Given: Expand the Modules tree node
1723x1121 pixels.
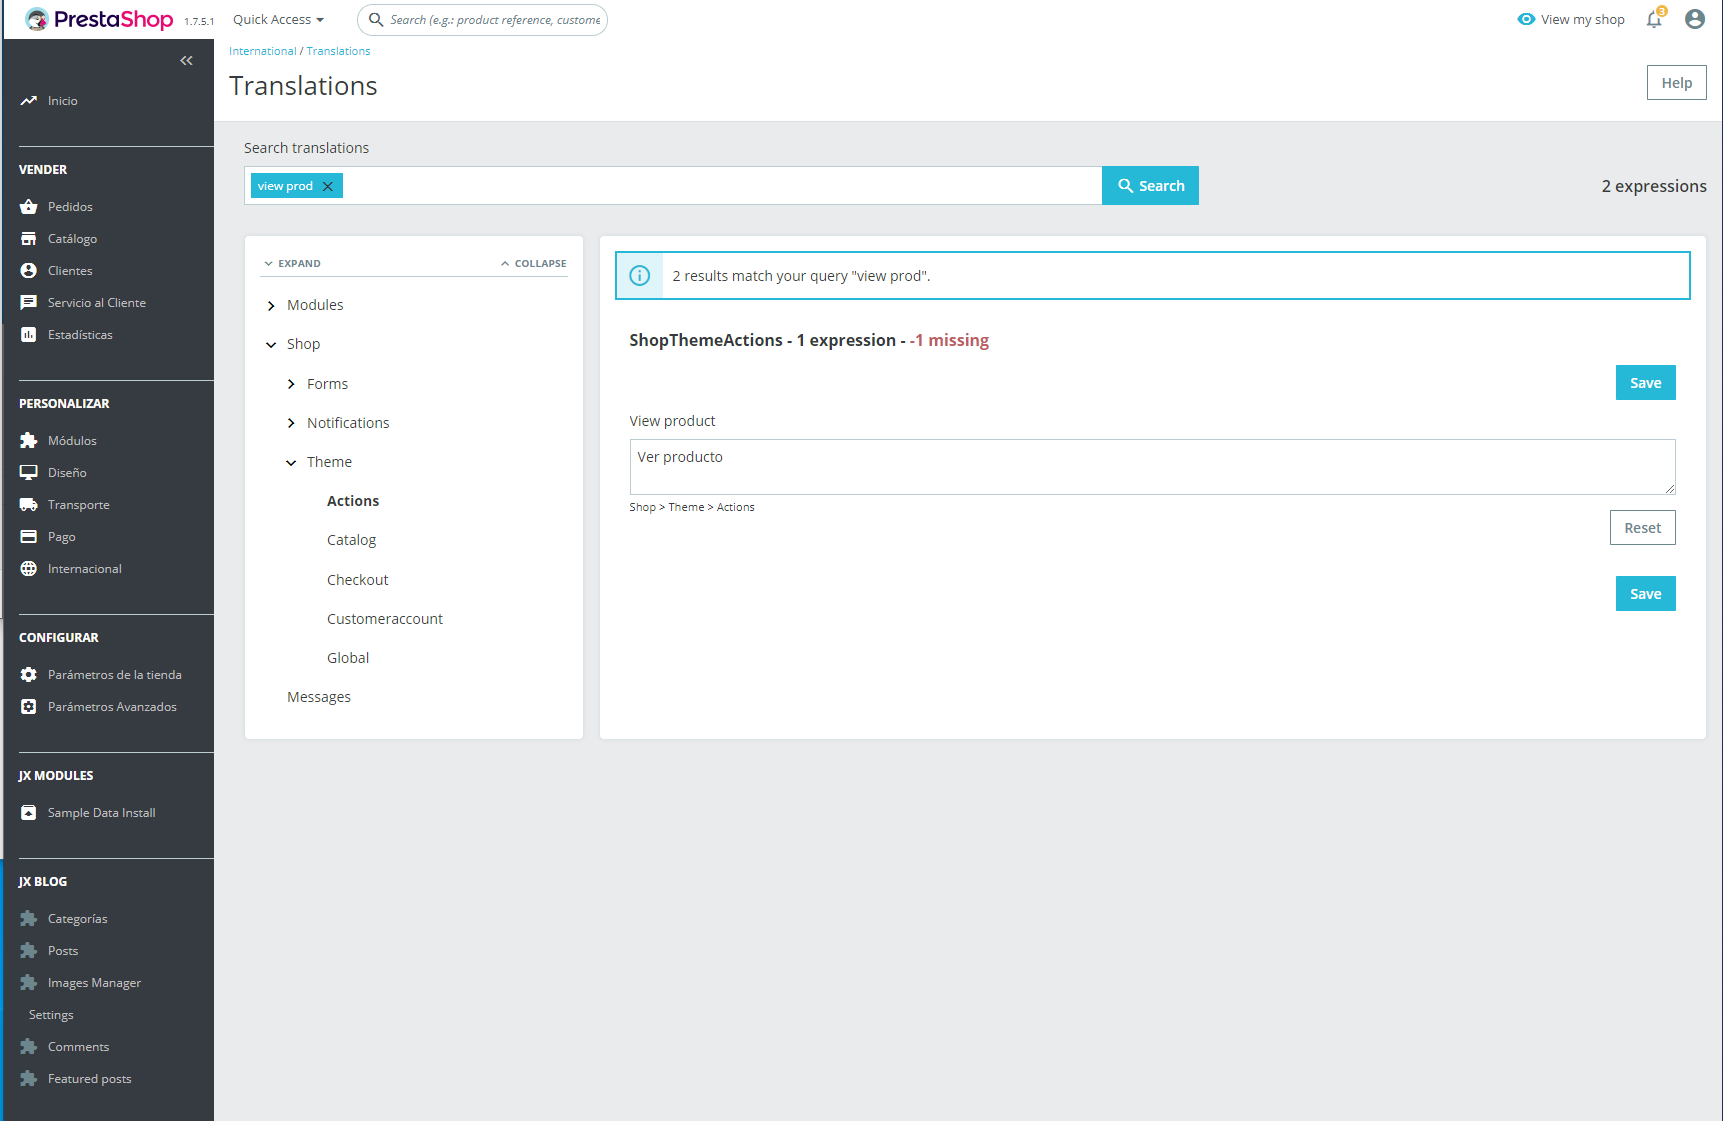Looking at the screenshot, I should (x=271, y=306).
